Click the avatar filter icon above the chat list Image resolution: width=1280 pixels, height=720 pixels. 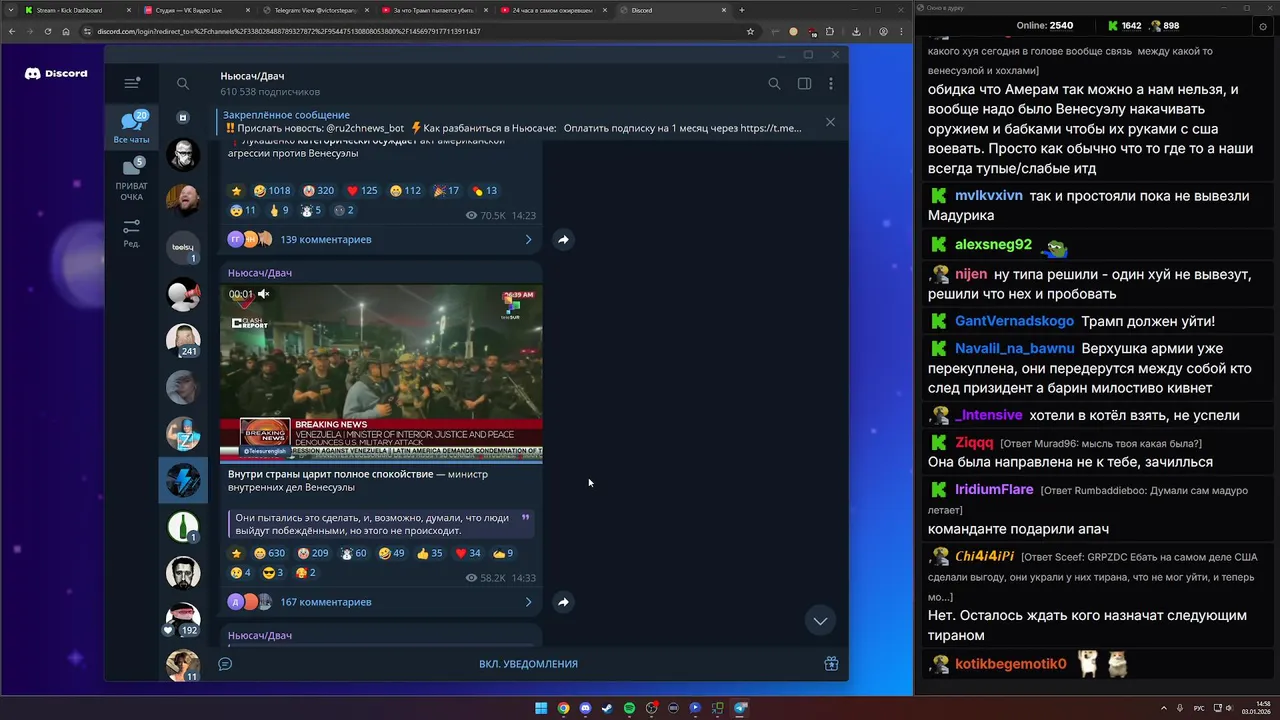183,117
